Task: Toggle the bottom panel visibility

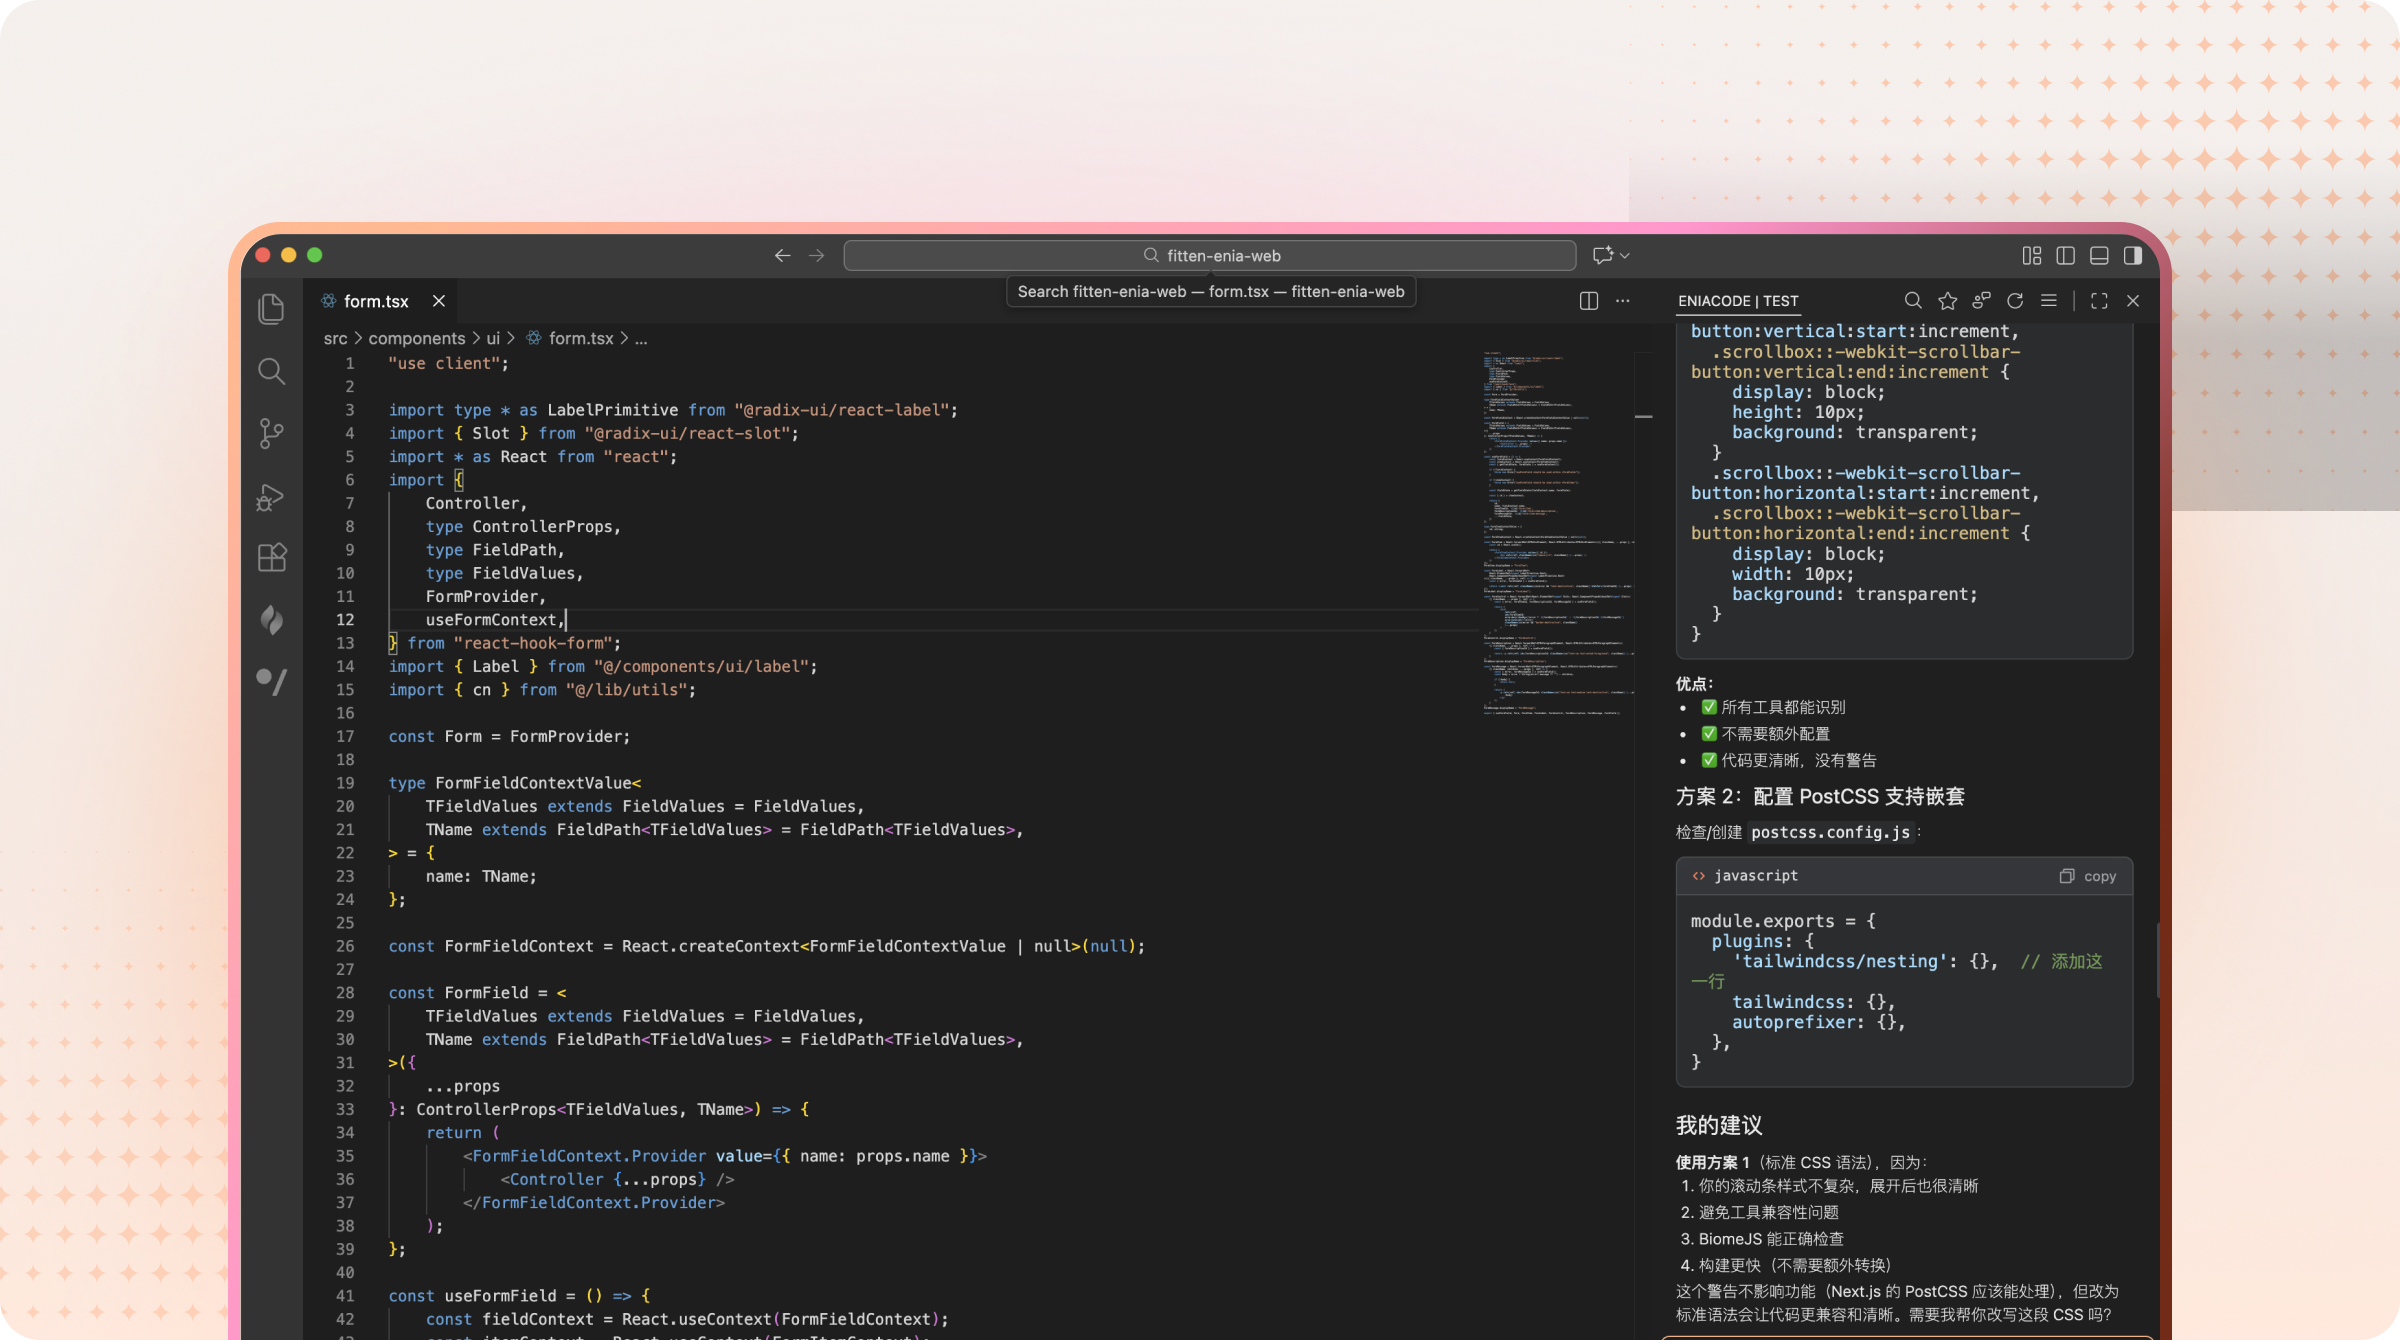Action: 2099,256
